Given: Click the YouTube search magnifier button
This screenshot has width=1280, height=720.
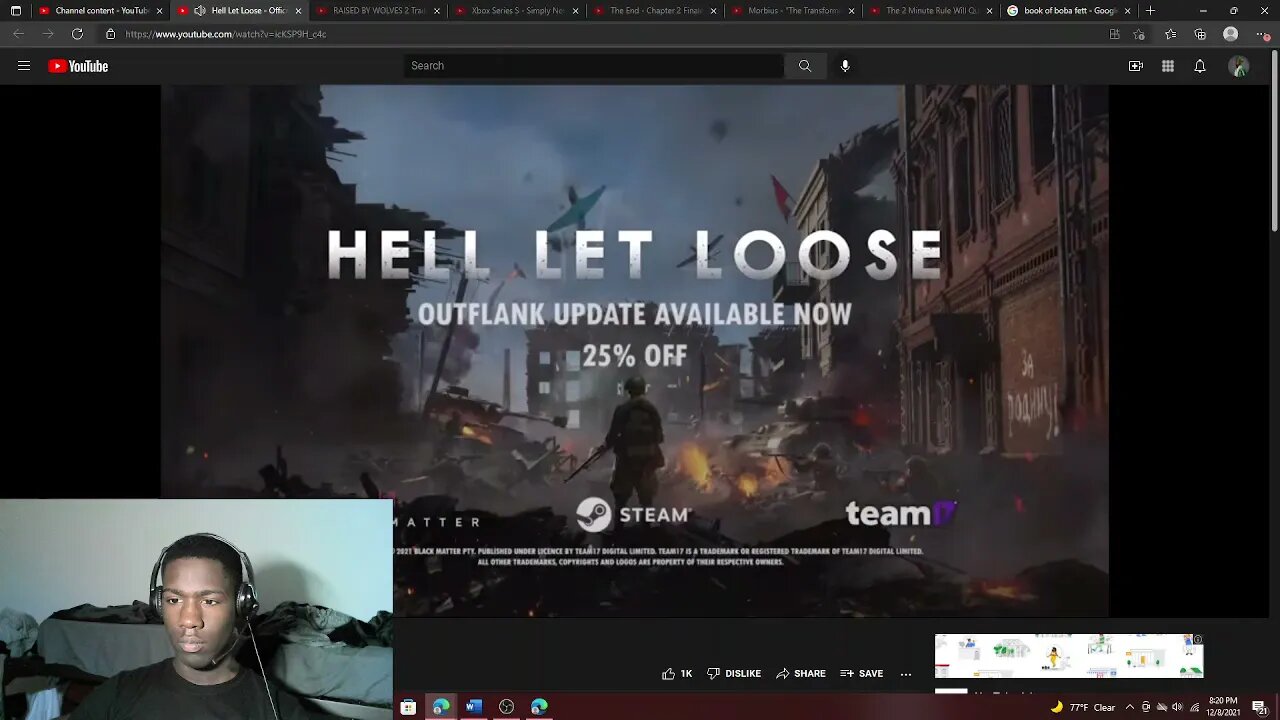Looking at the screenshot, I should click(805, 66).
